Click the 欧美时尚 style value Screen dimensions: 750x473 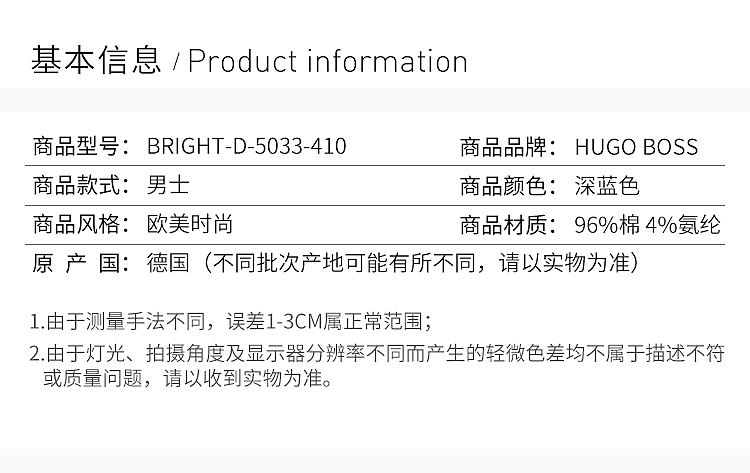tap(190, 225)
